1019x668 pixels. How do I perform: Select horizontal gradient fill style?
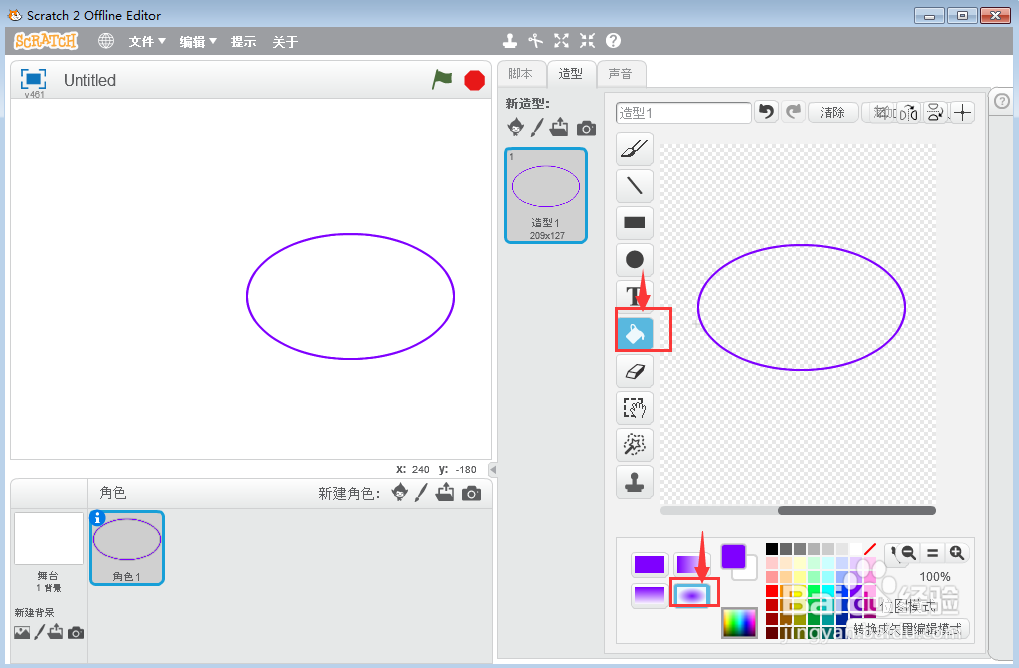coord(690,564)
